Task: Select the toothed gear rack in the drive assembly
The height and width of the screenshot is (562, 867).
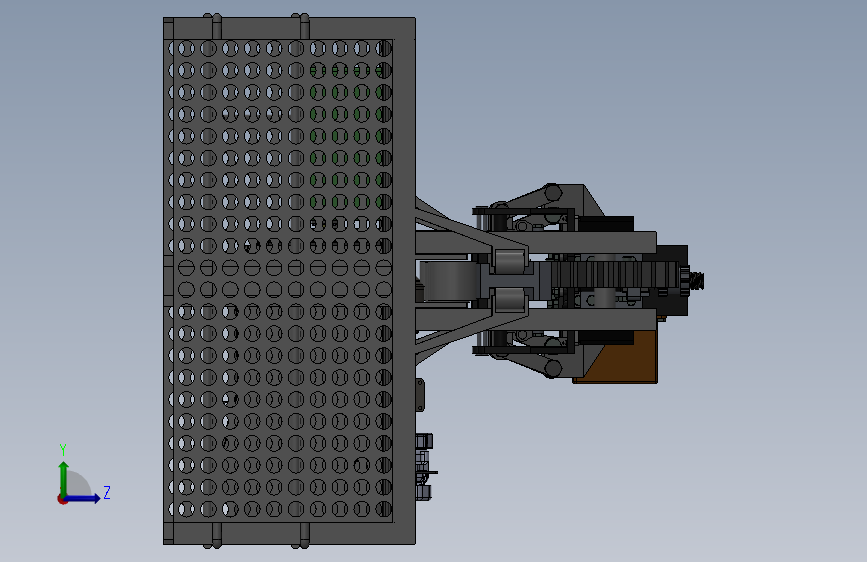Action: click(614, 274)
